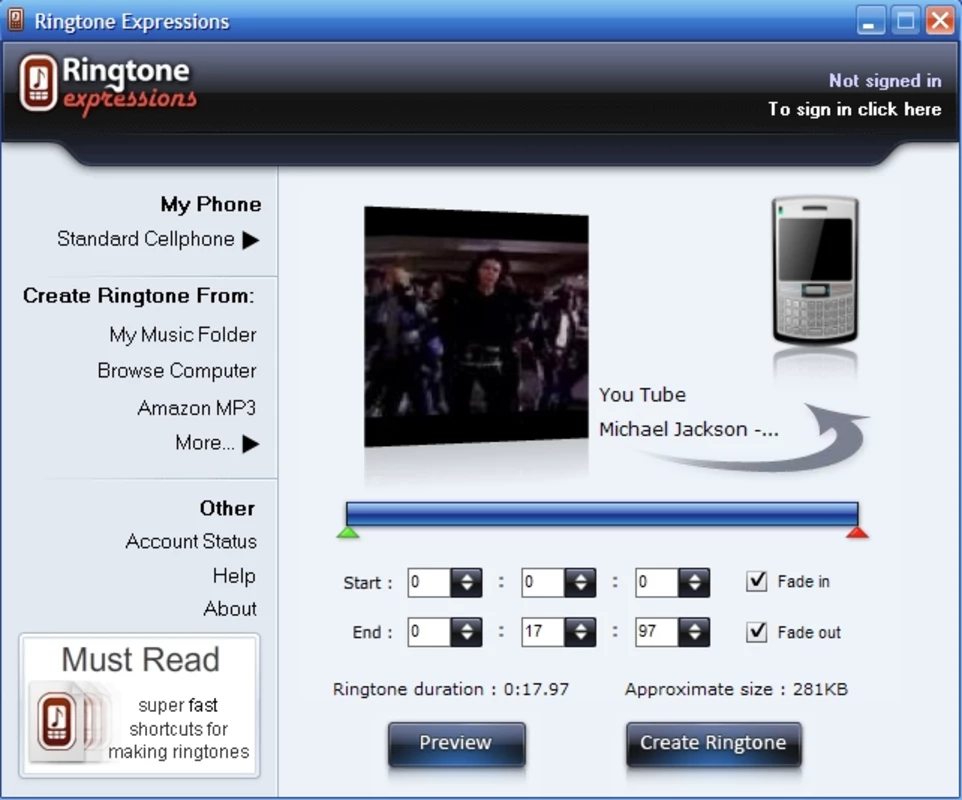Minimize the Ringtone Expressions window

[870, 21]
